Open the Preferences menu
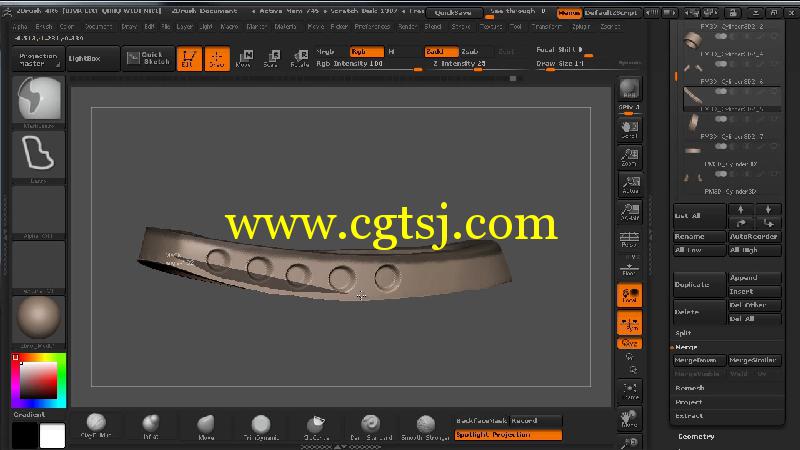Viewport: 800px width, 450px height. [372, 27]
